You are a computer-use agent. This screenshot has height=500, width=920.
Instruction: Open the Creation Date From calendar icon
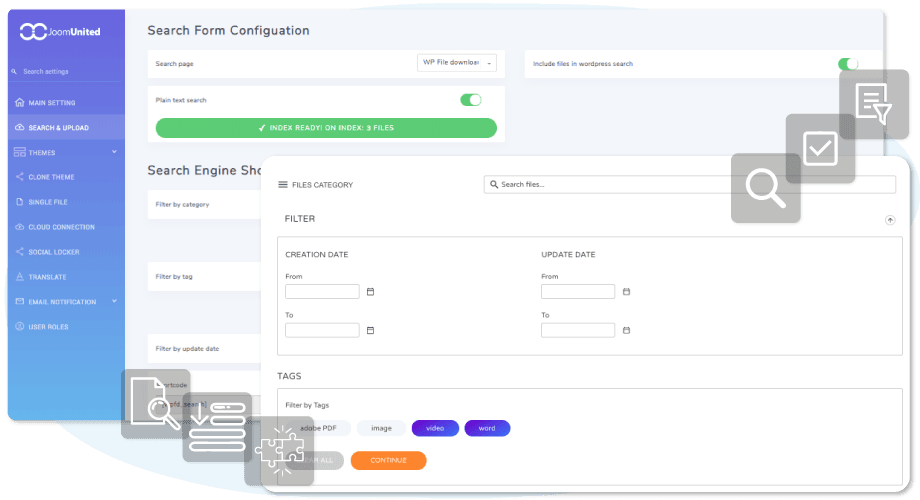coord(370,292)
